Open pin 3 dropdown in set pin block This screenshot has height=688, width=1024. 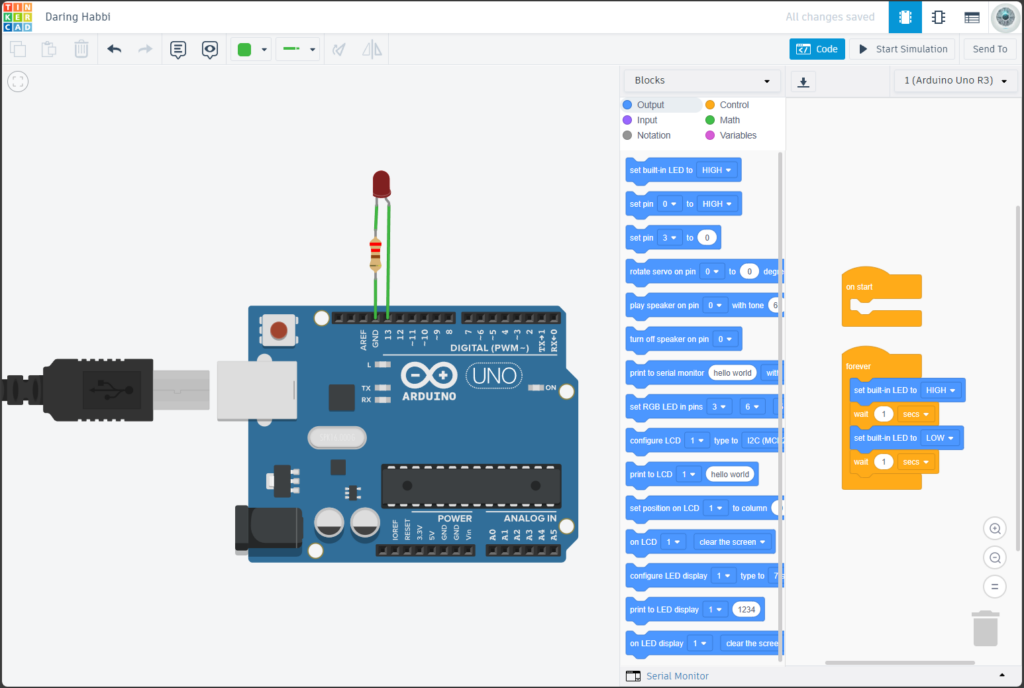(669, 238)
